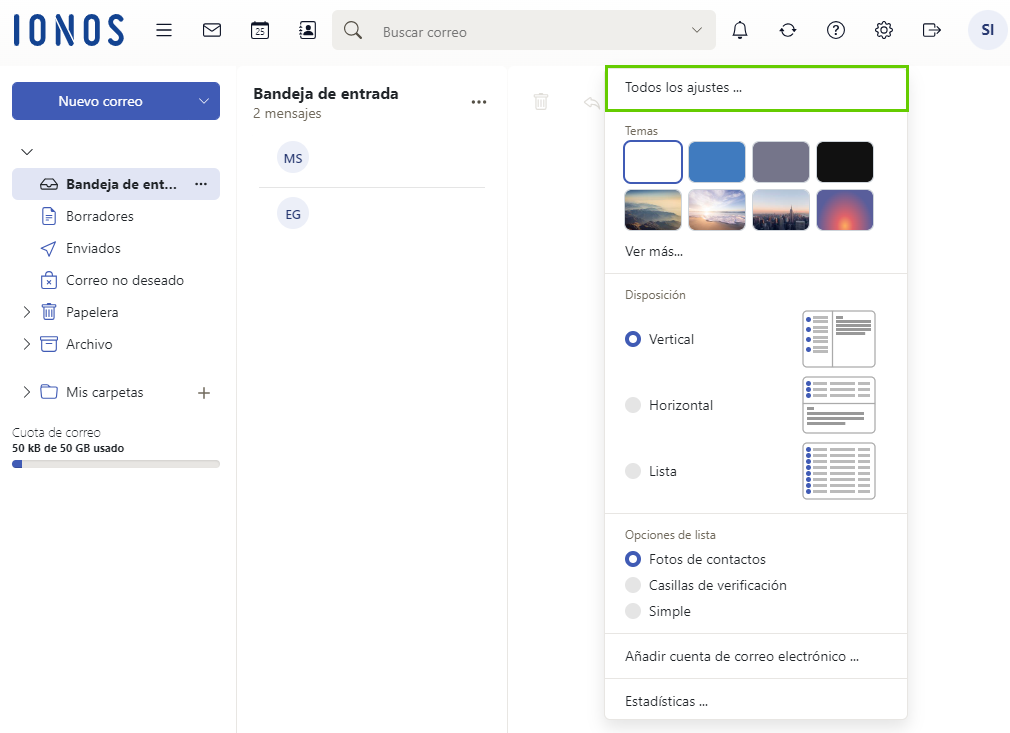Add a new folder with plus icon
Screen dimensions: 1010x733
(204, 393)
